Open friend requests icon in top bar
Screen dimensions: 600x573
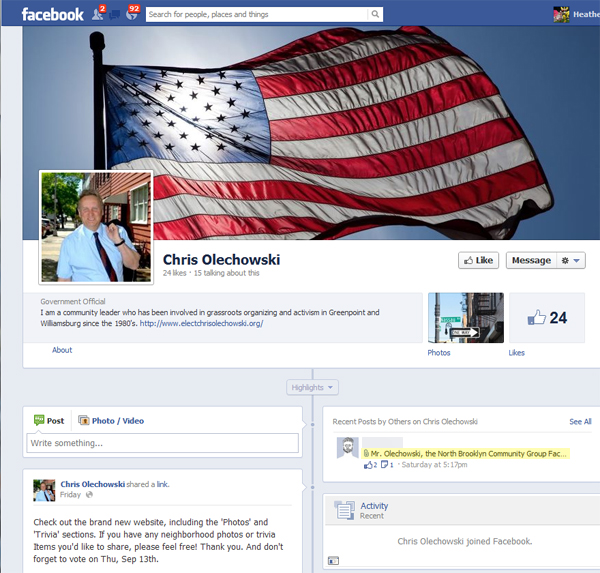click(x=97, y=14)
